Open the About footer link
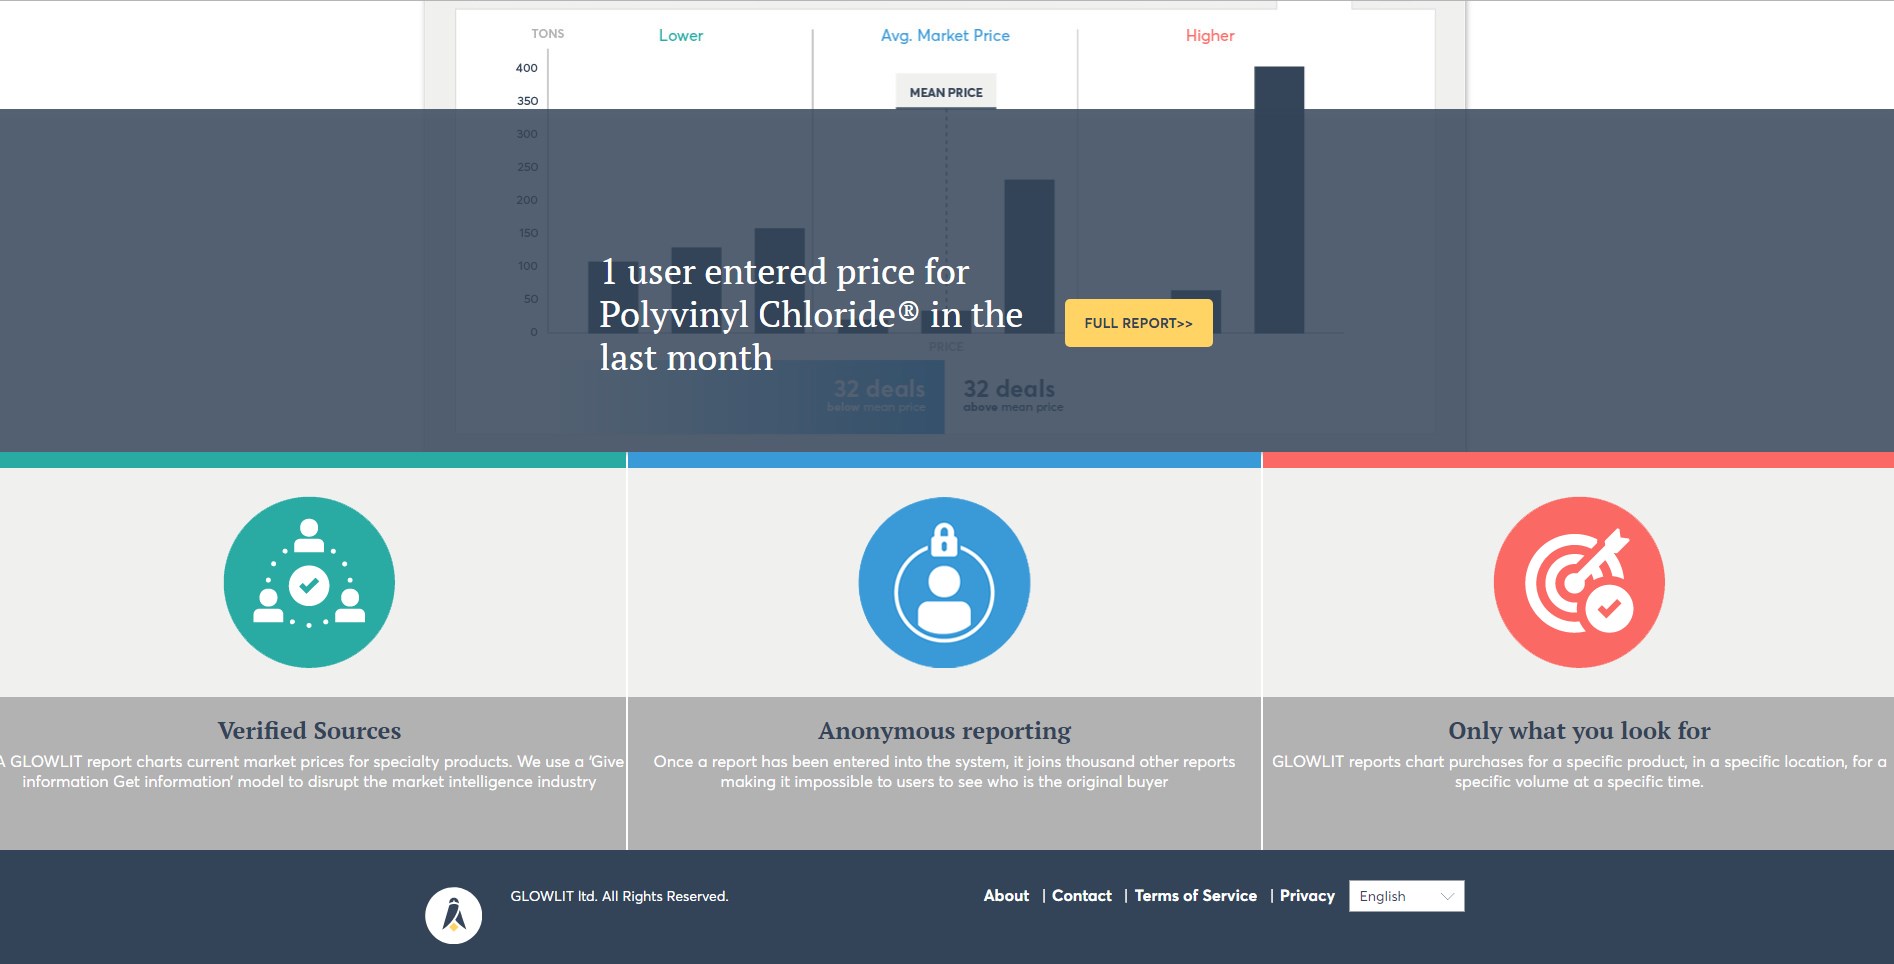The image size is (1894, 964). tap(1006, 896)
